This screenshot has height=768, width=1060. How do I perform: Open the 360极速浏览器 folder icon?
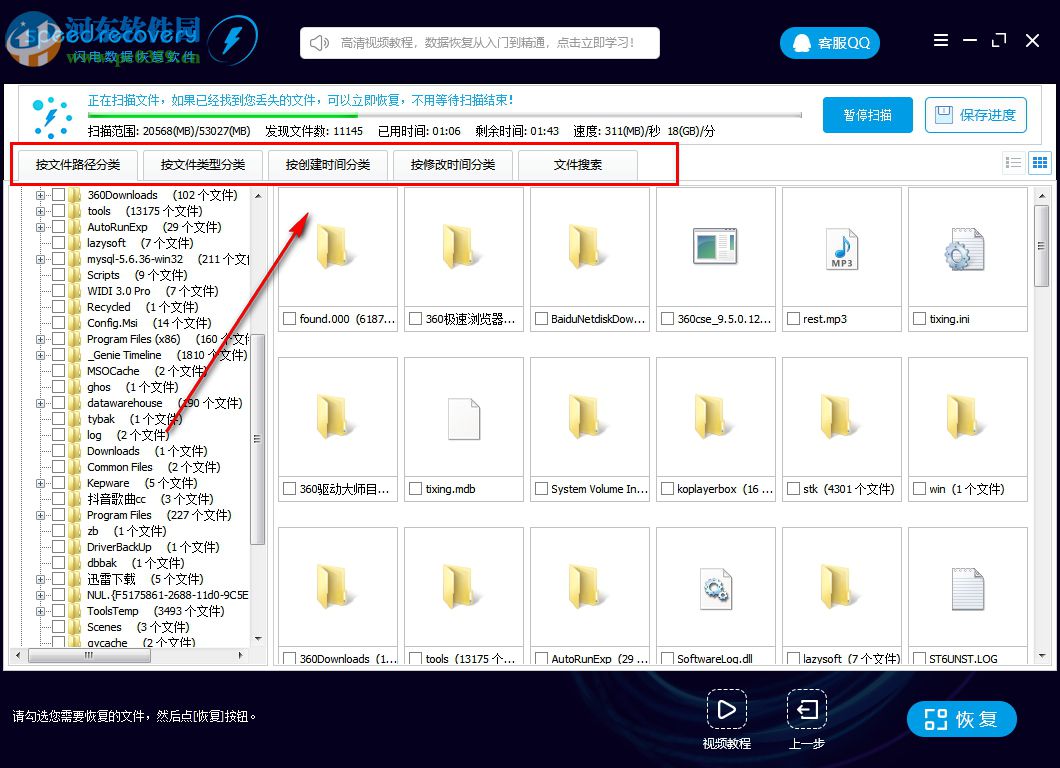(460, 247)
